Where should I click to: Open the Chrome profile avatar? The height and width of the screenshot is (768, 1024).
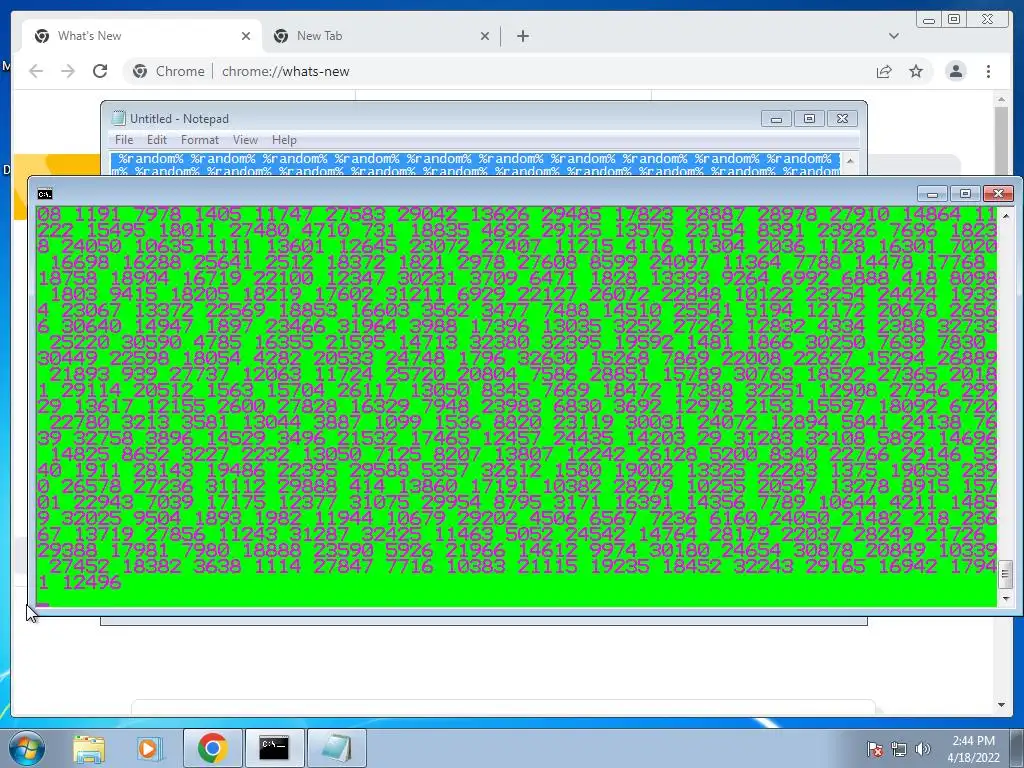[955, 71]
